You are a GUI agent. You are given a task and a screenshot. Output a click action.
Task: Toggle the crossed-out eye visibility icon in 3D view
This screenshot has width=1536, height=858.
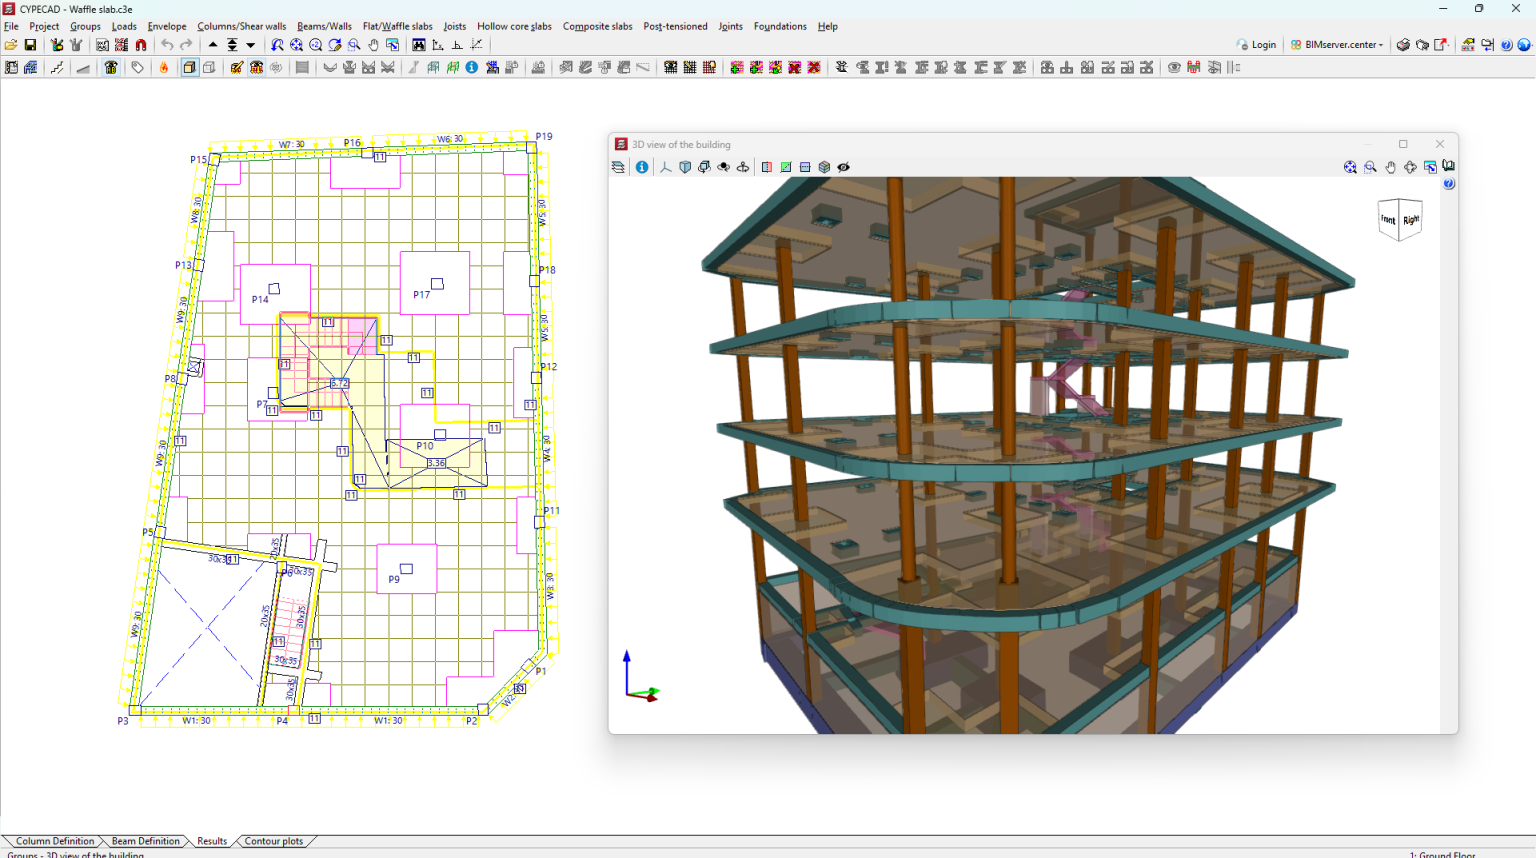(x=844, y=167)
